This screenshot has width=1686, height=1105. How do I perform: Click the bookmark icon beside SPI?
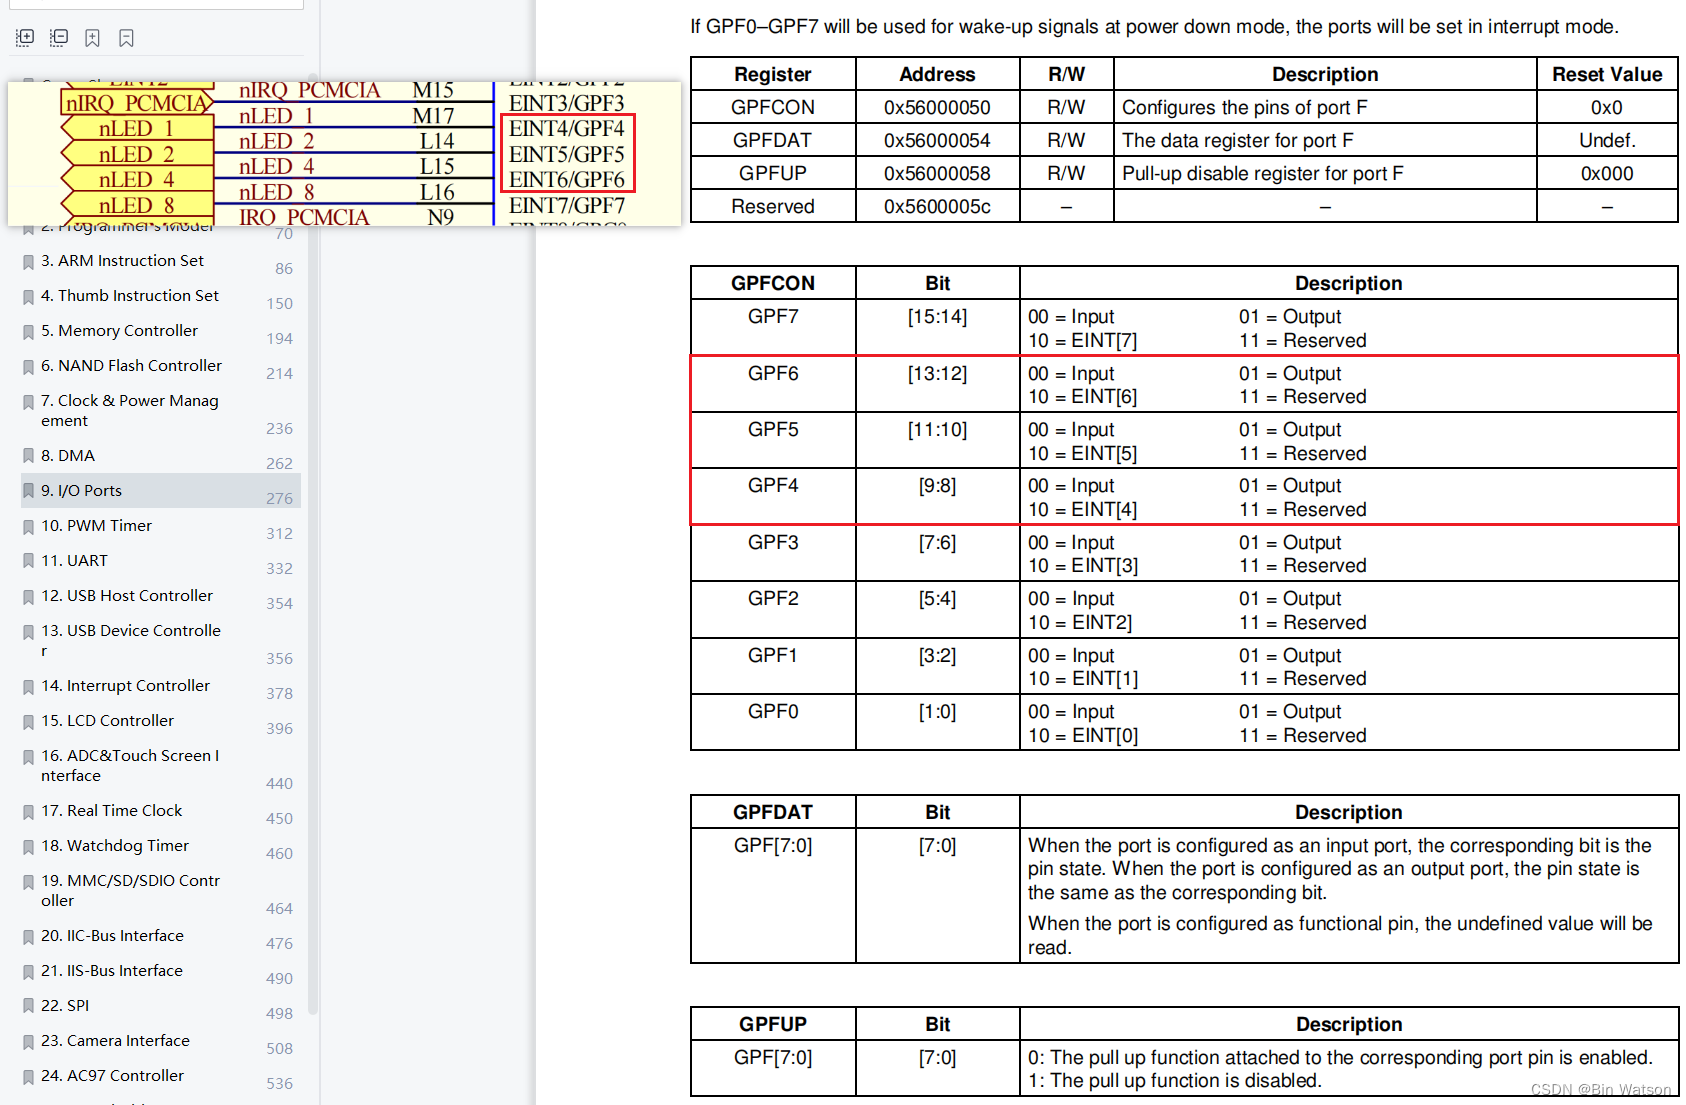tap(28, 1007)
